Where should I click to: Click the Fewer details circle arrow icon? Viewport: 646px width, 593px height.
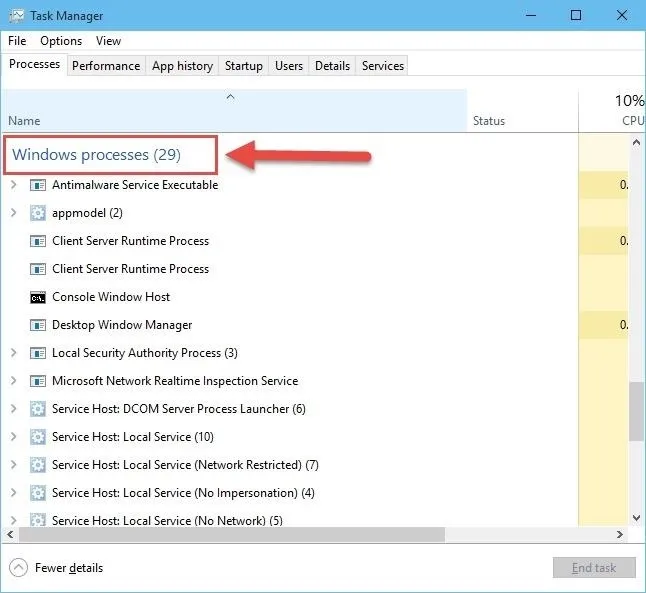18,568
